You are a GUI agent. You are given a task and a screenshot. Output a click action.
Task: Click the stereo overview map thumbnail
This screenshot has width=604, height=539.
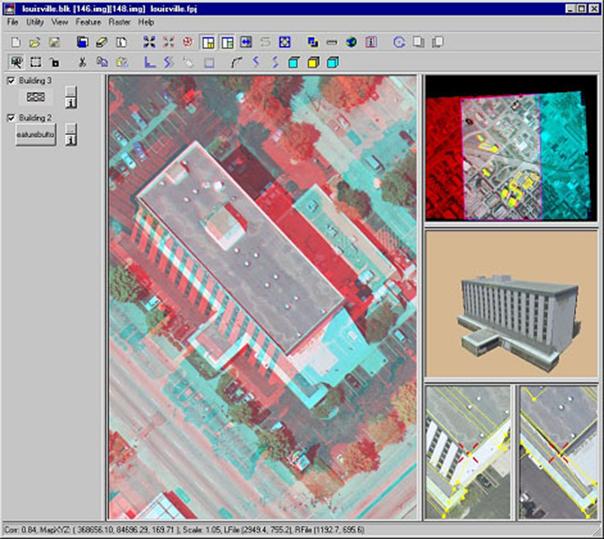pos(514,150)
